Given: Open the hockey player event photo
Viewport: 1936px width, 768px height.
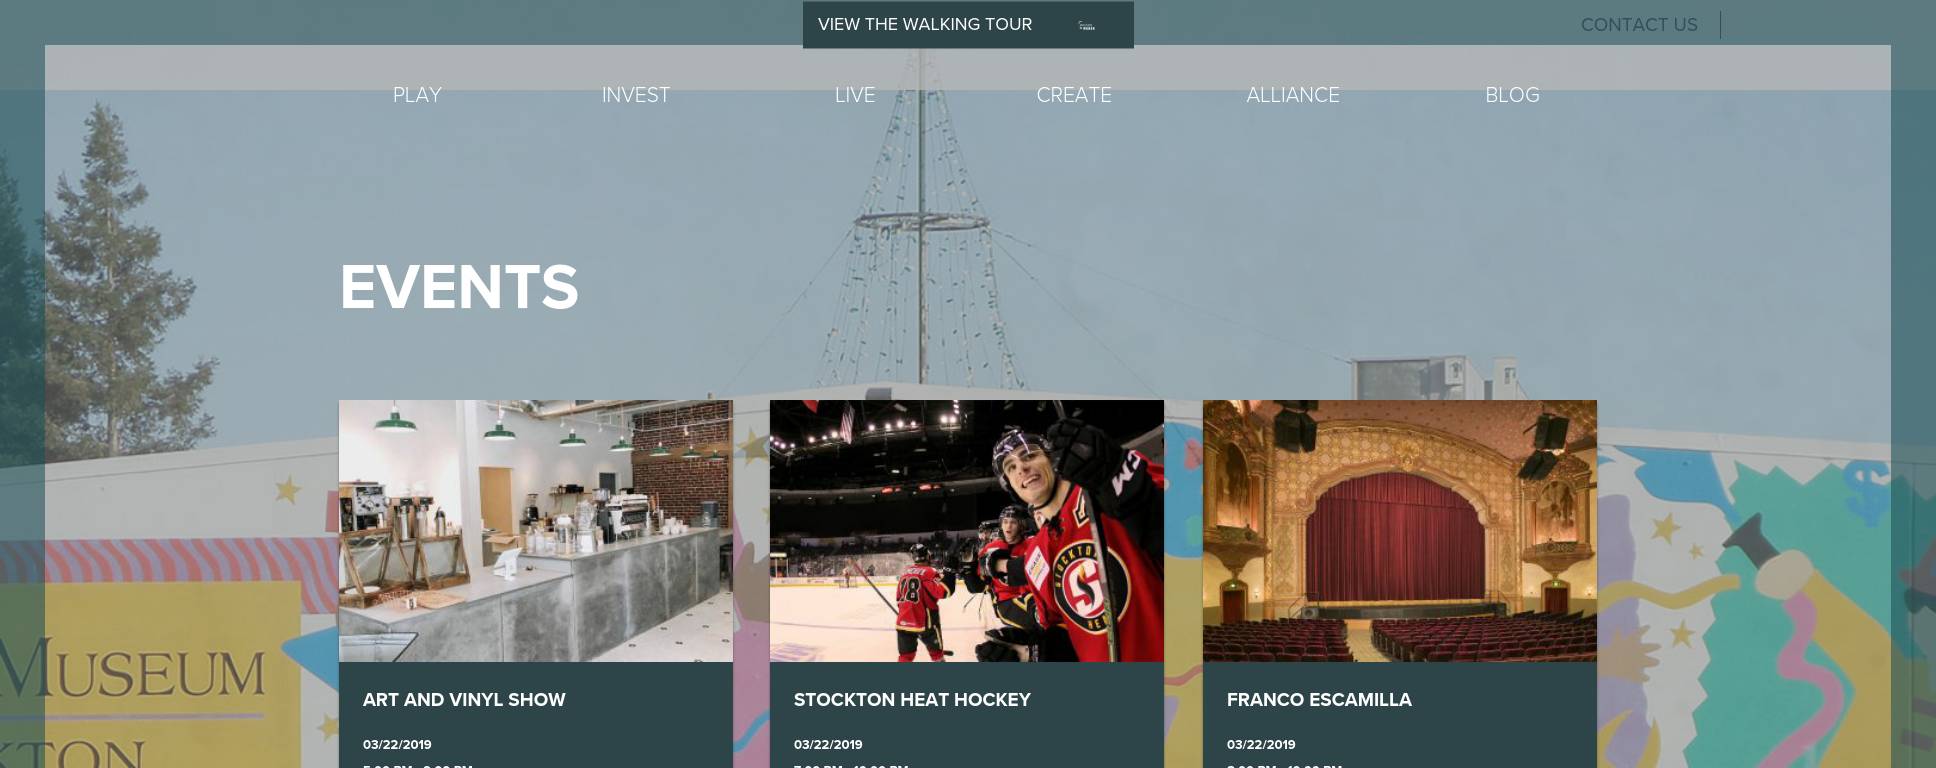Looking at the screenshot, I should point(967,531).
